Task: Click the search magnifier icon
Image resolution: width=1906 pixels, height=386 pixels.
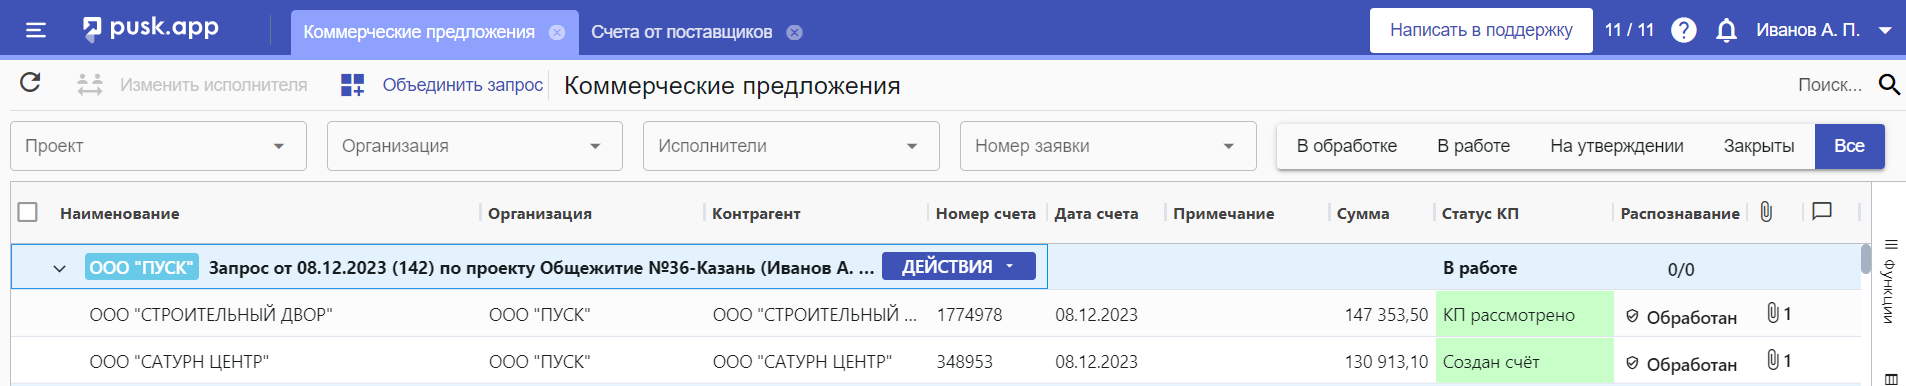Action: tap(1888, 85)
